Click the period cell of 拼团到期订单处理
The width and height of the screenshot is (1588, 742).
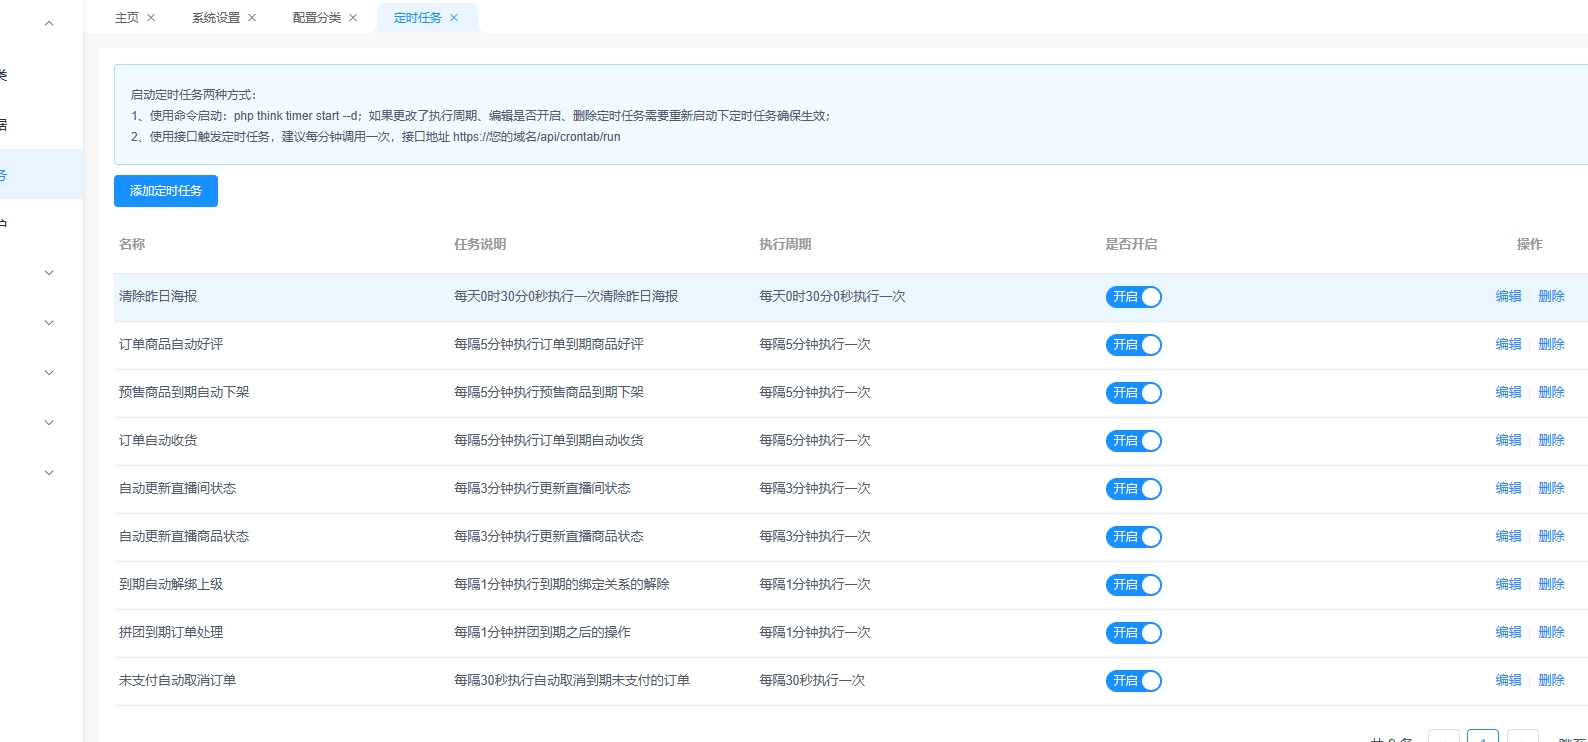[815, 632]
